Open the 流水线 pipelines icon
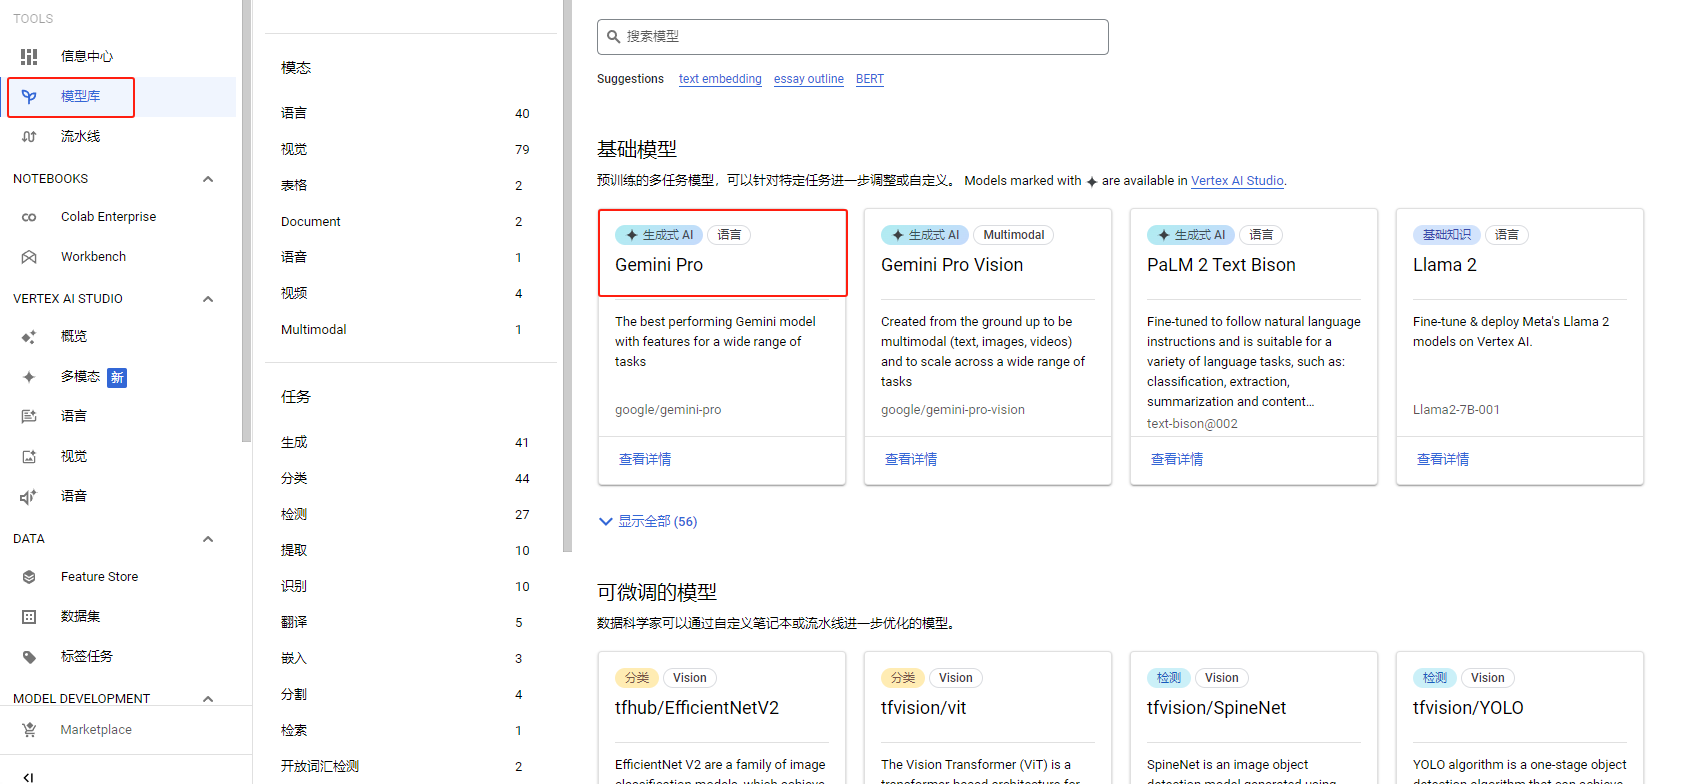Screen dimensions: 1693x784 coord(29,137)
